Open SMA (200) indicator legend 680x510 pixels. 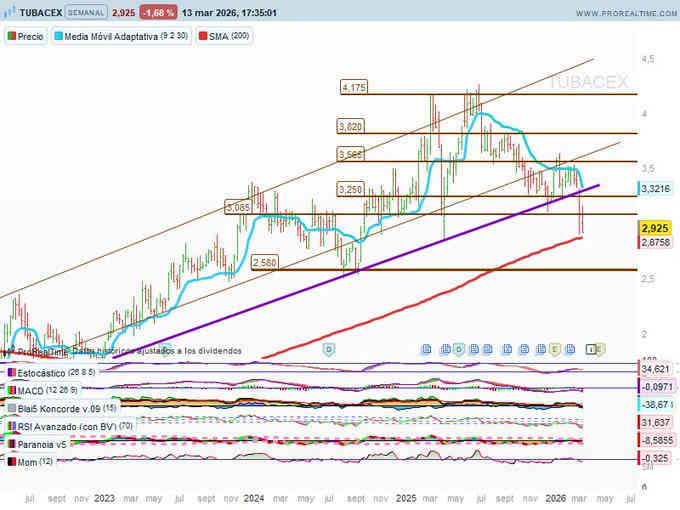[x=228, y=36]
